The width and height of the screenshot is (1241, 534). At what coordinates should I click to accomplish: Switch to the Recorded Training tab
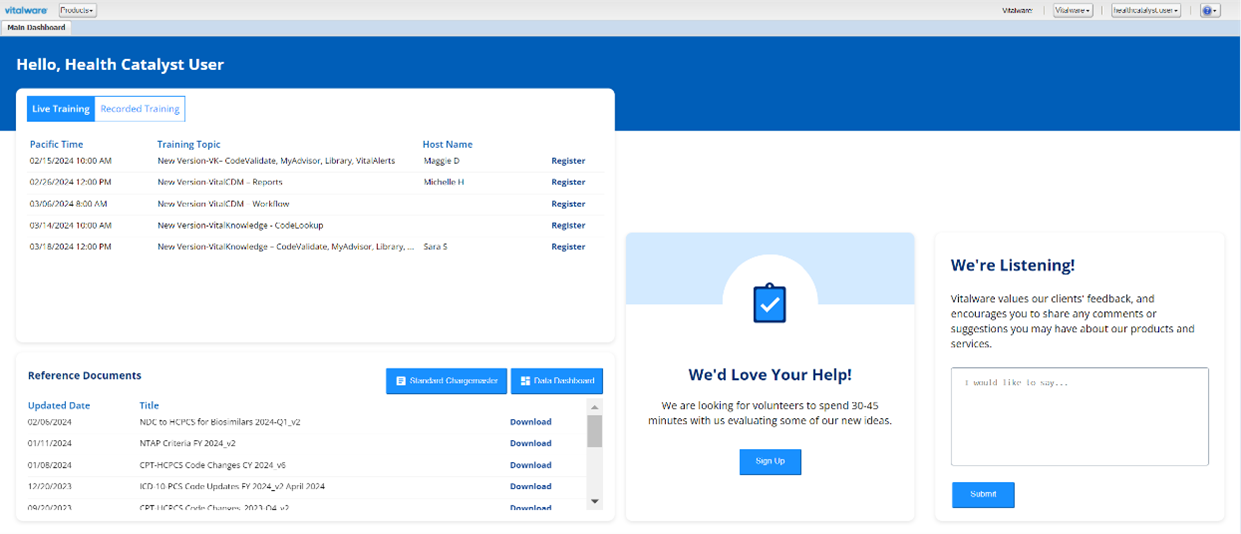click(140, 109)
